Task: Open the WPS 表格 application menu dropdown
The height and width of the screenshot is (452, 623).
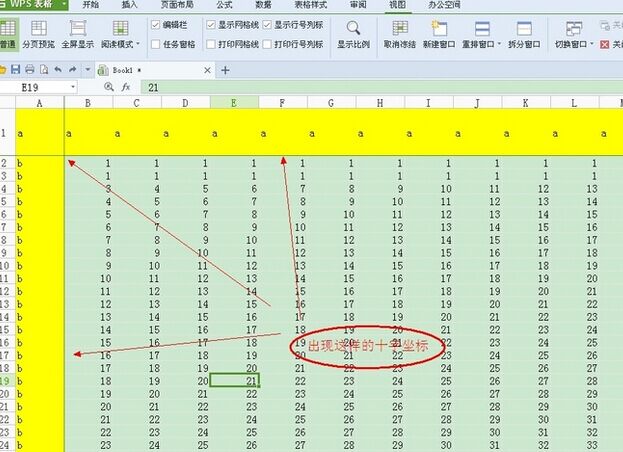Action: coord(64,4)
